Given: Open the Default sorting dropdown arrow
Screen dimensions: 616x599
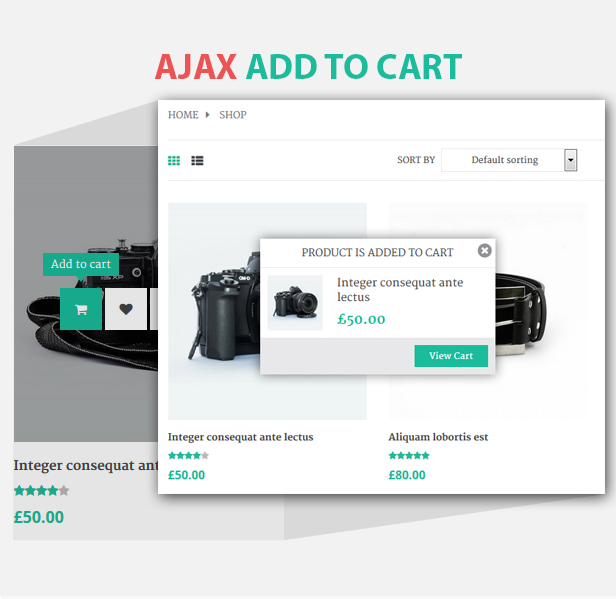Looking at the screenshot, I should [570, 160].
